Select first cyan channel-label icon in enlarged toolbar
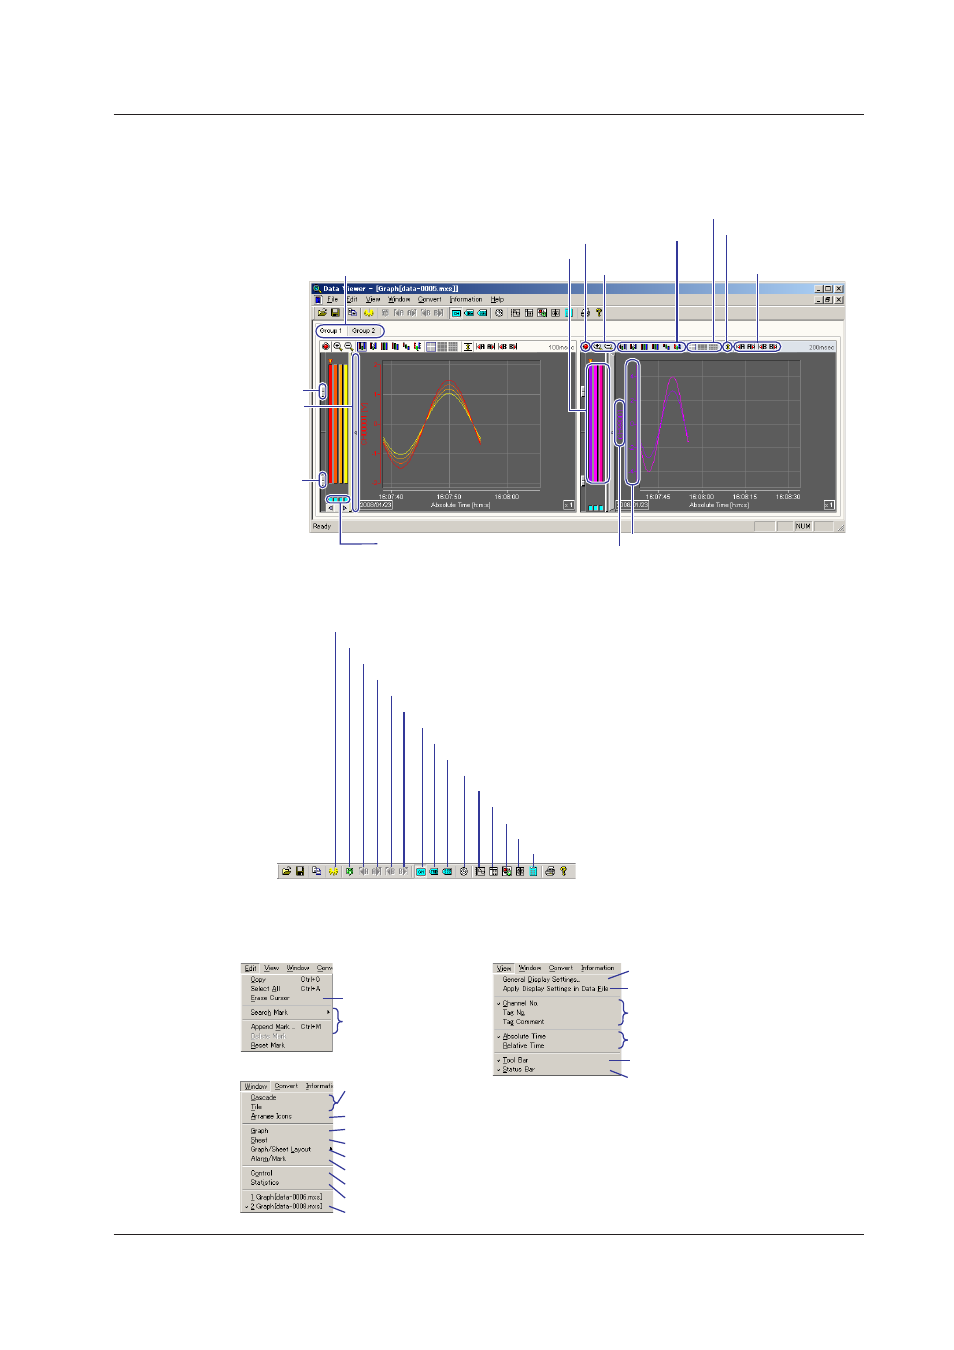The image size is (954, 1350). click(x=421, y=871)
